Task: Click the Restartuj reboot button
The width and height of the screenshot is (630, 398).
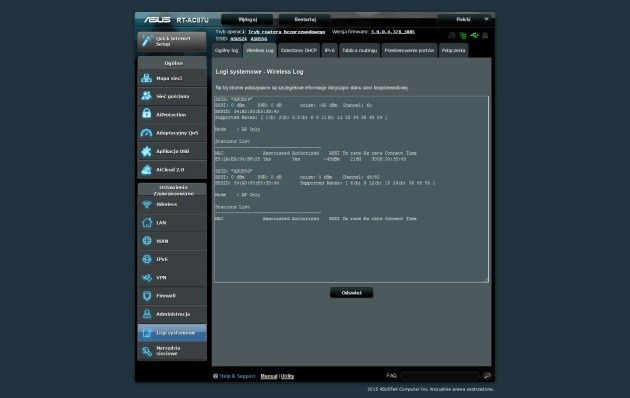Action: (305, 19)
